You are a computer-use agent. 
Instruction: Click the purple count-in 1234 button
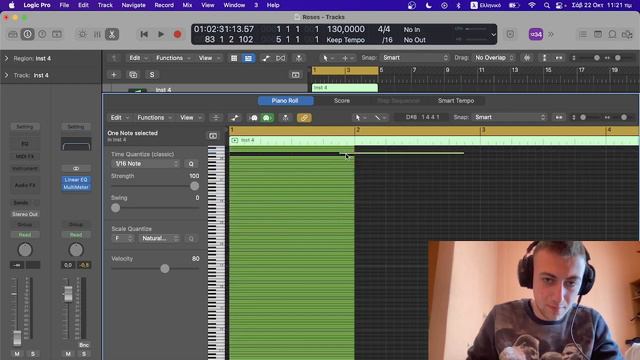pyautogui.click(x=536, y=34)
